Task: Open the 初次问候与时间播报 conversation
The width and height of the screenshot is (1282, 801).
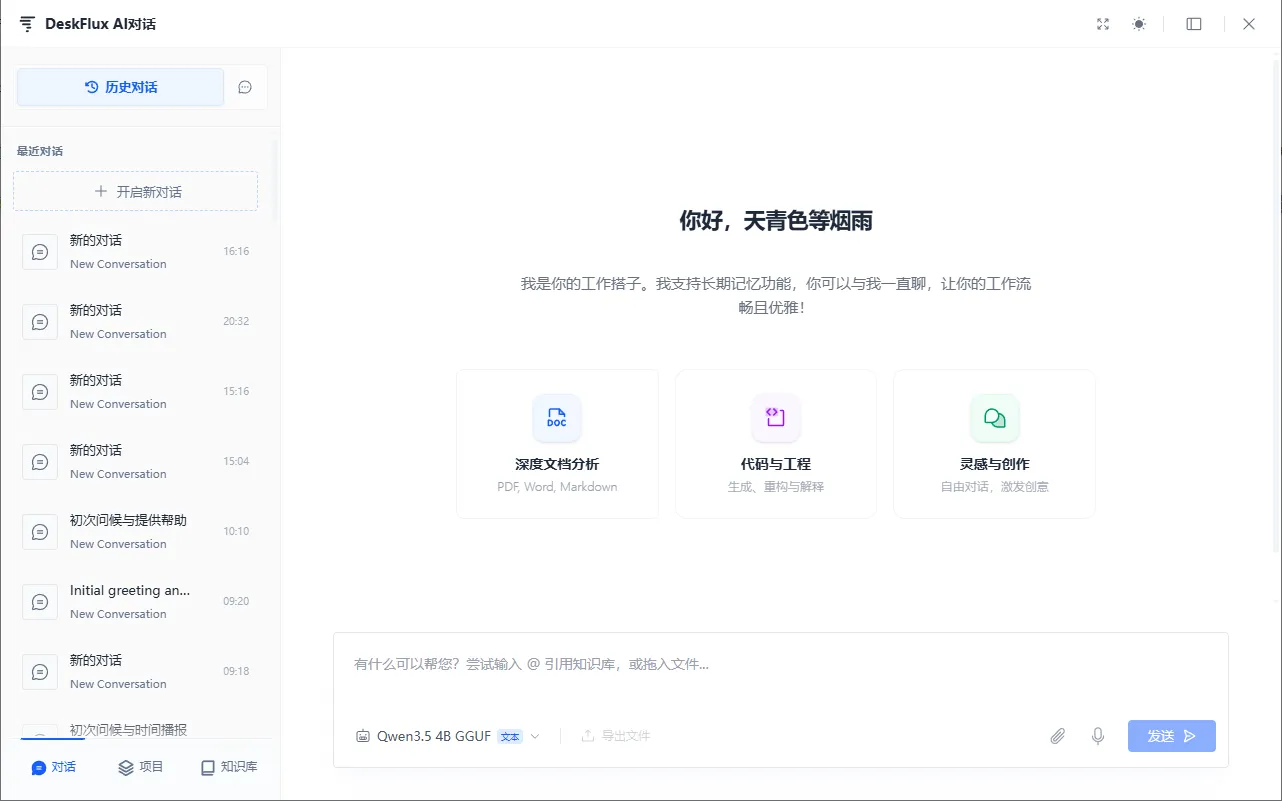Action: click(137, 730)
